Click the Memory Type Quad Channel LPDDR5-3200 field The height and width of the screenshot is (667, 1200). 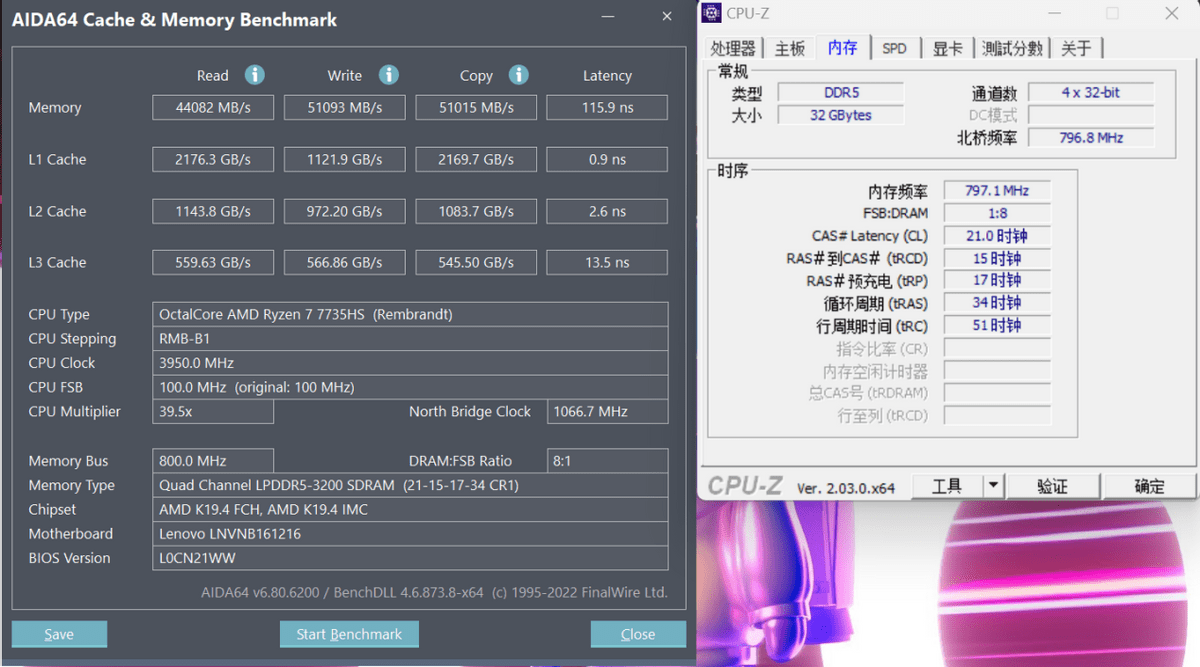tap(410, 485)
